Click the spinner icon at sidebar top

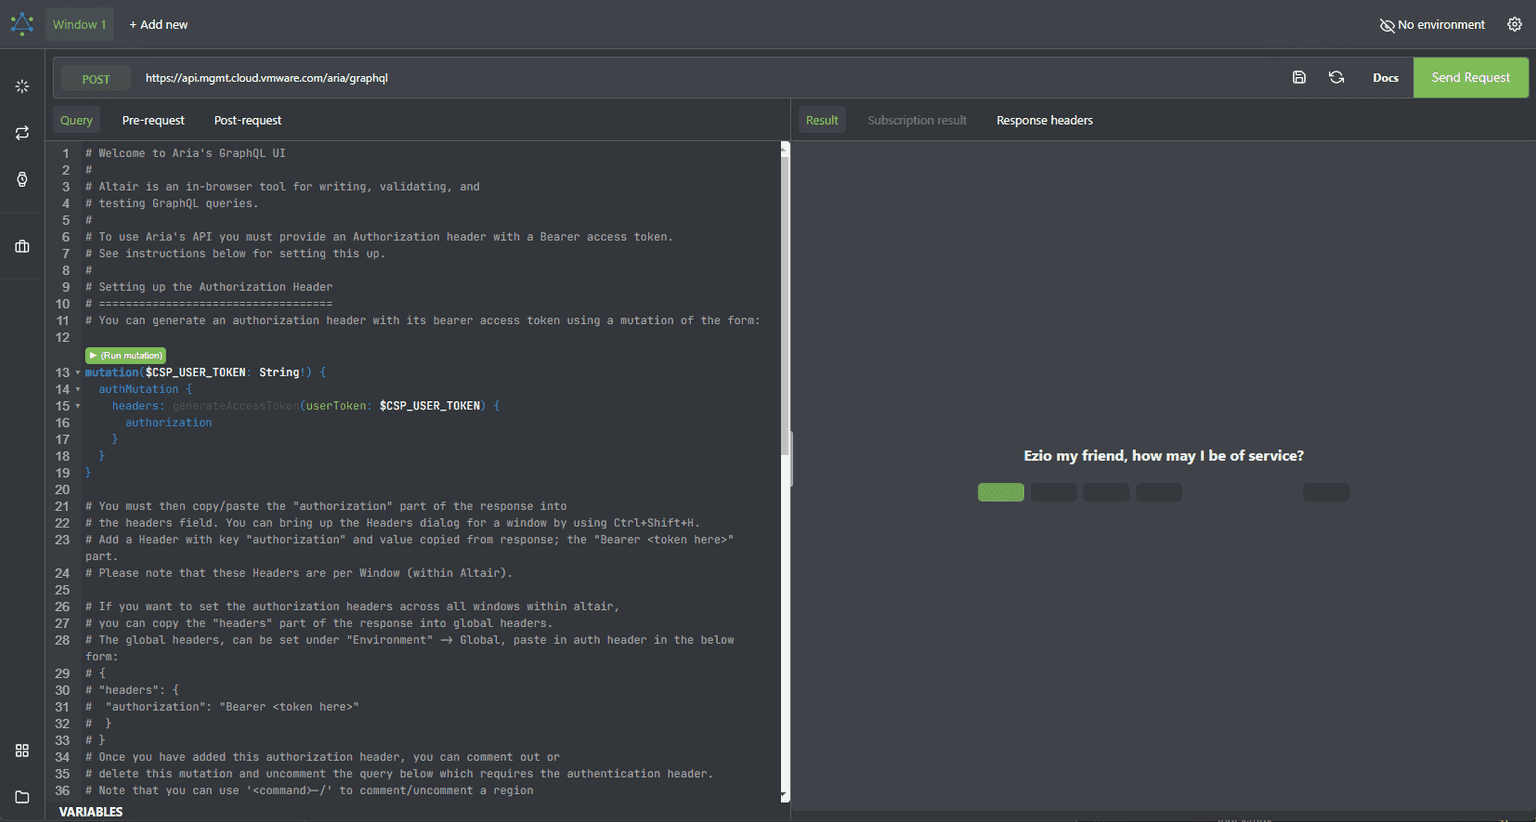point(21,87)
